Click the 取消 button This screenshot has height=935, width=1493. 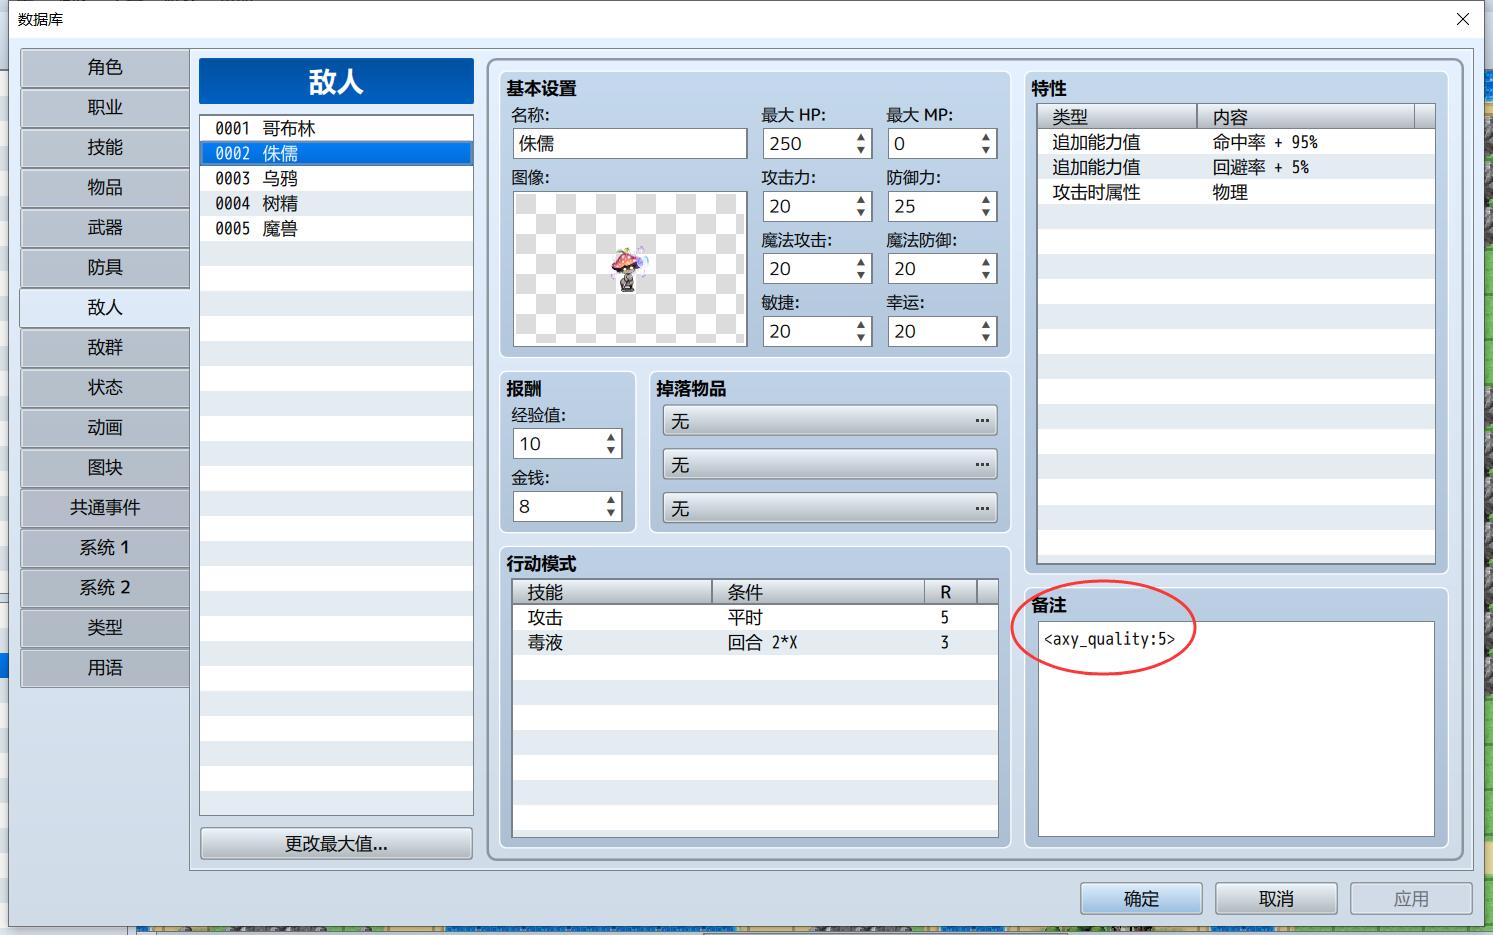1276,899
